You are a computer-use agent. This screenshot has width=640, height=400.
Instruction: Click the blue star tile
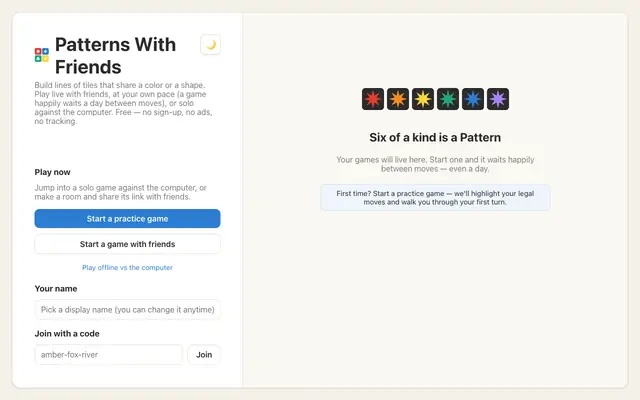coord(473,99)
